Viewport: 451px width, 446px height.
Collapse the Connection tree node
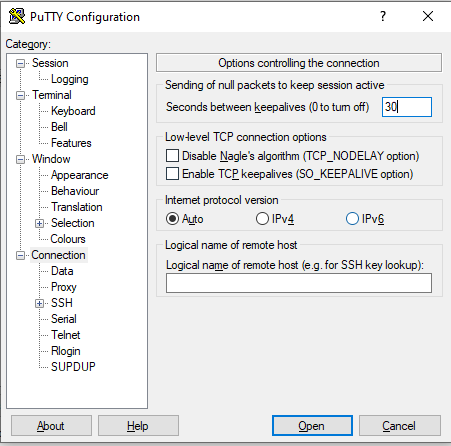[20, 255]
